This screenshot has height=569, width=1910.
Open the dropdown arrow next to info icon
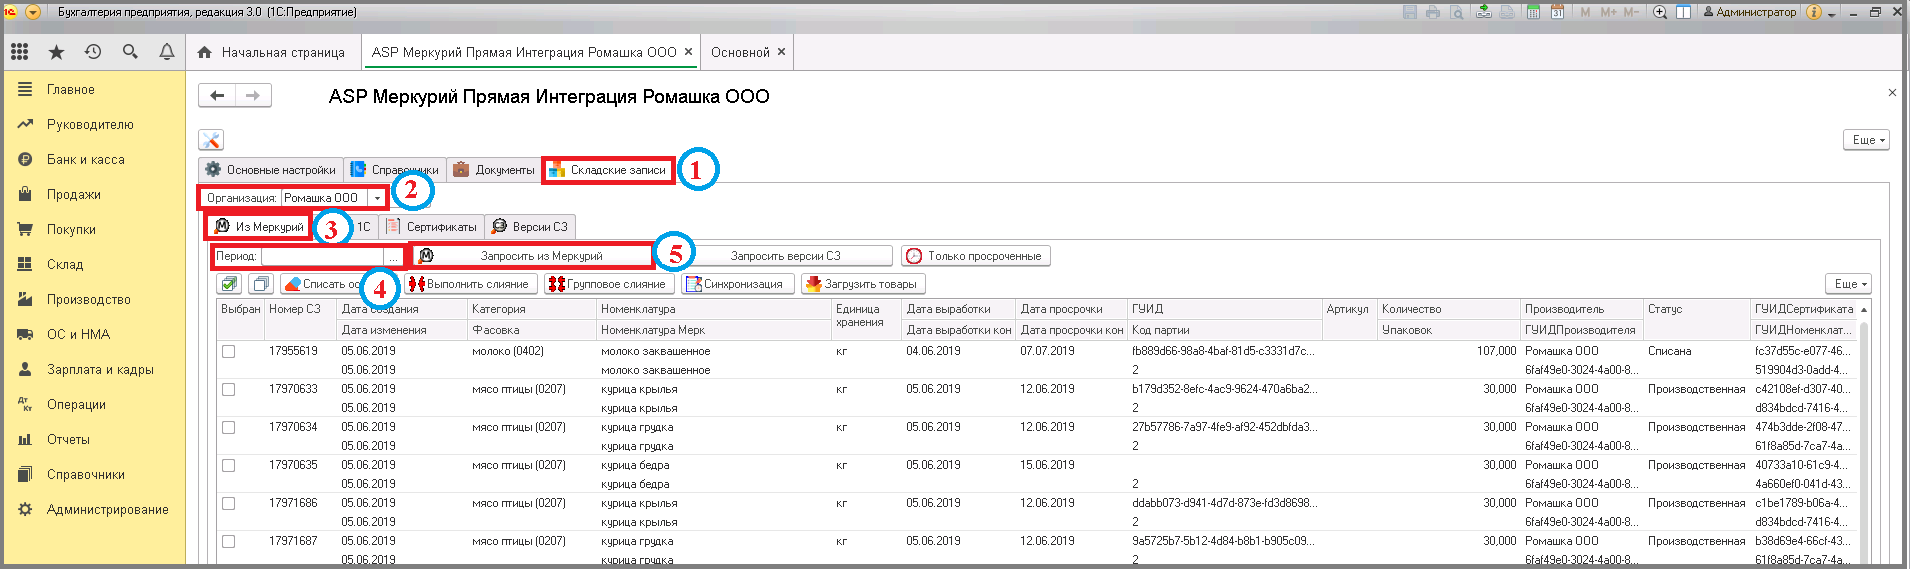click(1832, 13)
